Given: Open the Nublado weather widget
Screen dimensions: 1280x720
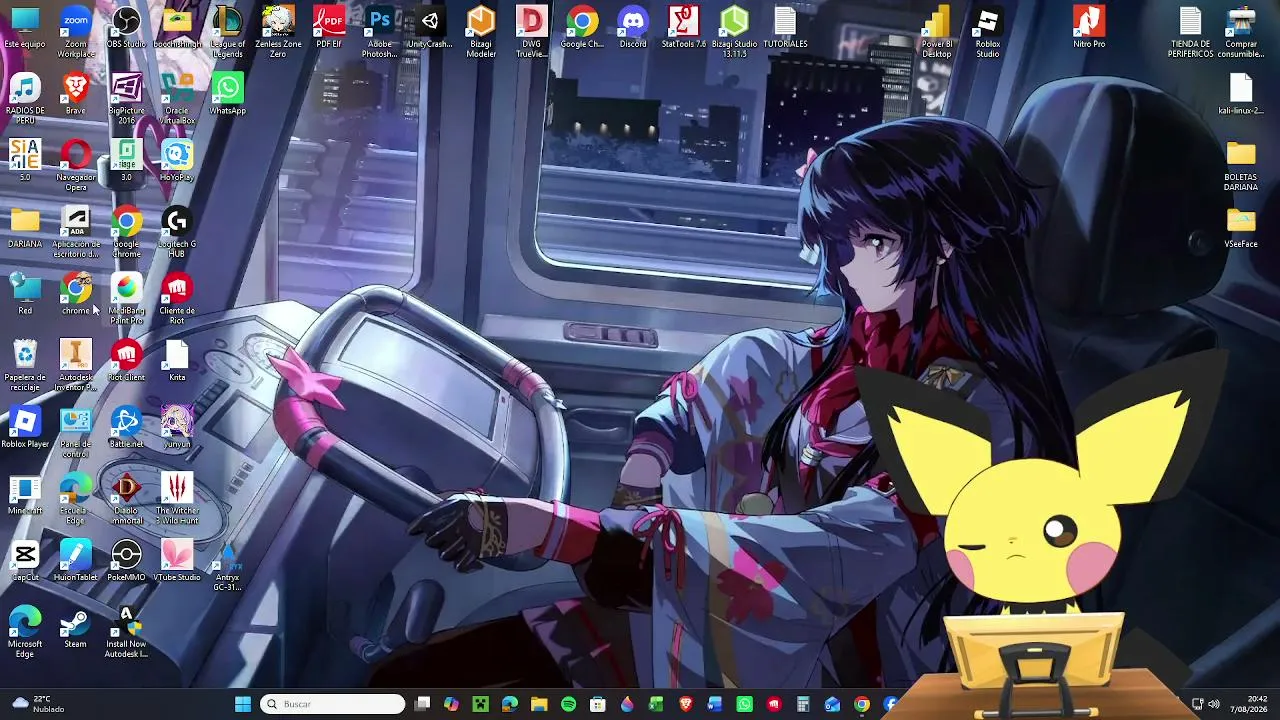Looking at the screenshot, I should point(37,704).
